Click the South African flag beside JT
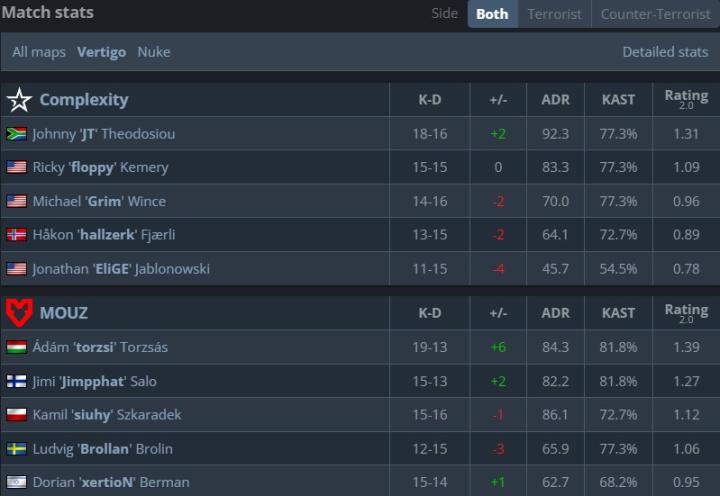The image size is (720, 496). coord(16,134)
